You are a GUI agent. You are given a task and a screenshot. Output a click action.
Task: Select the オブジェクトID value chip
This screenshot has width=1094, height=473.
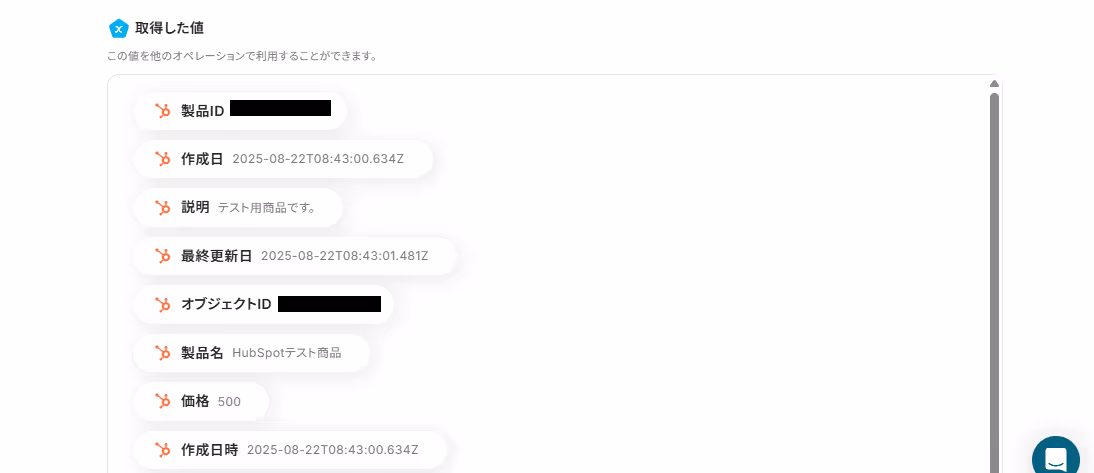pyautogui.click(x=264, y=305)
